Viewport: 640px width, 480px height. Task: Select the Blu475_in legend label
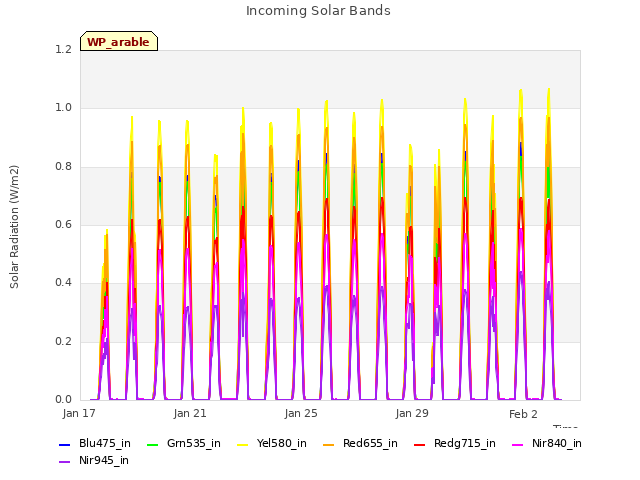[x=105, y=444]
